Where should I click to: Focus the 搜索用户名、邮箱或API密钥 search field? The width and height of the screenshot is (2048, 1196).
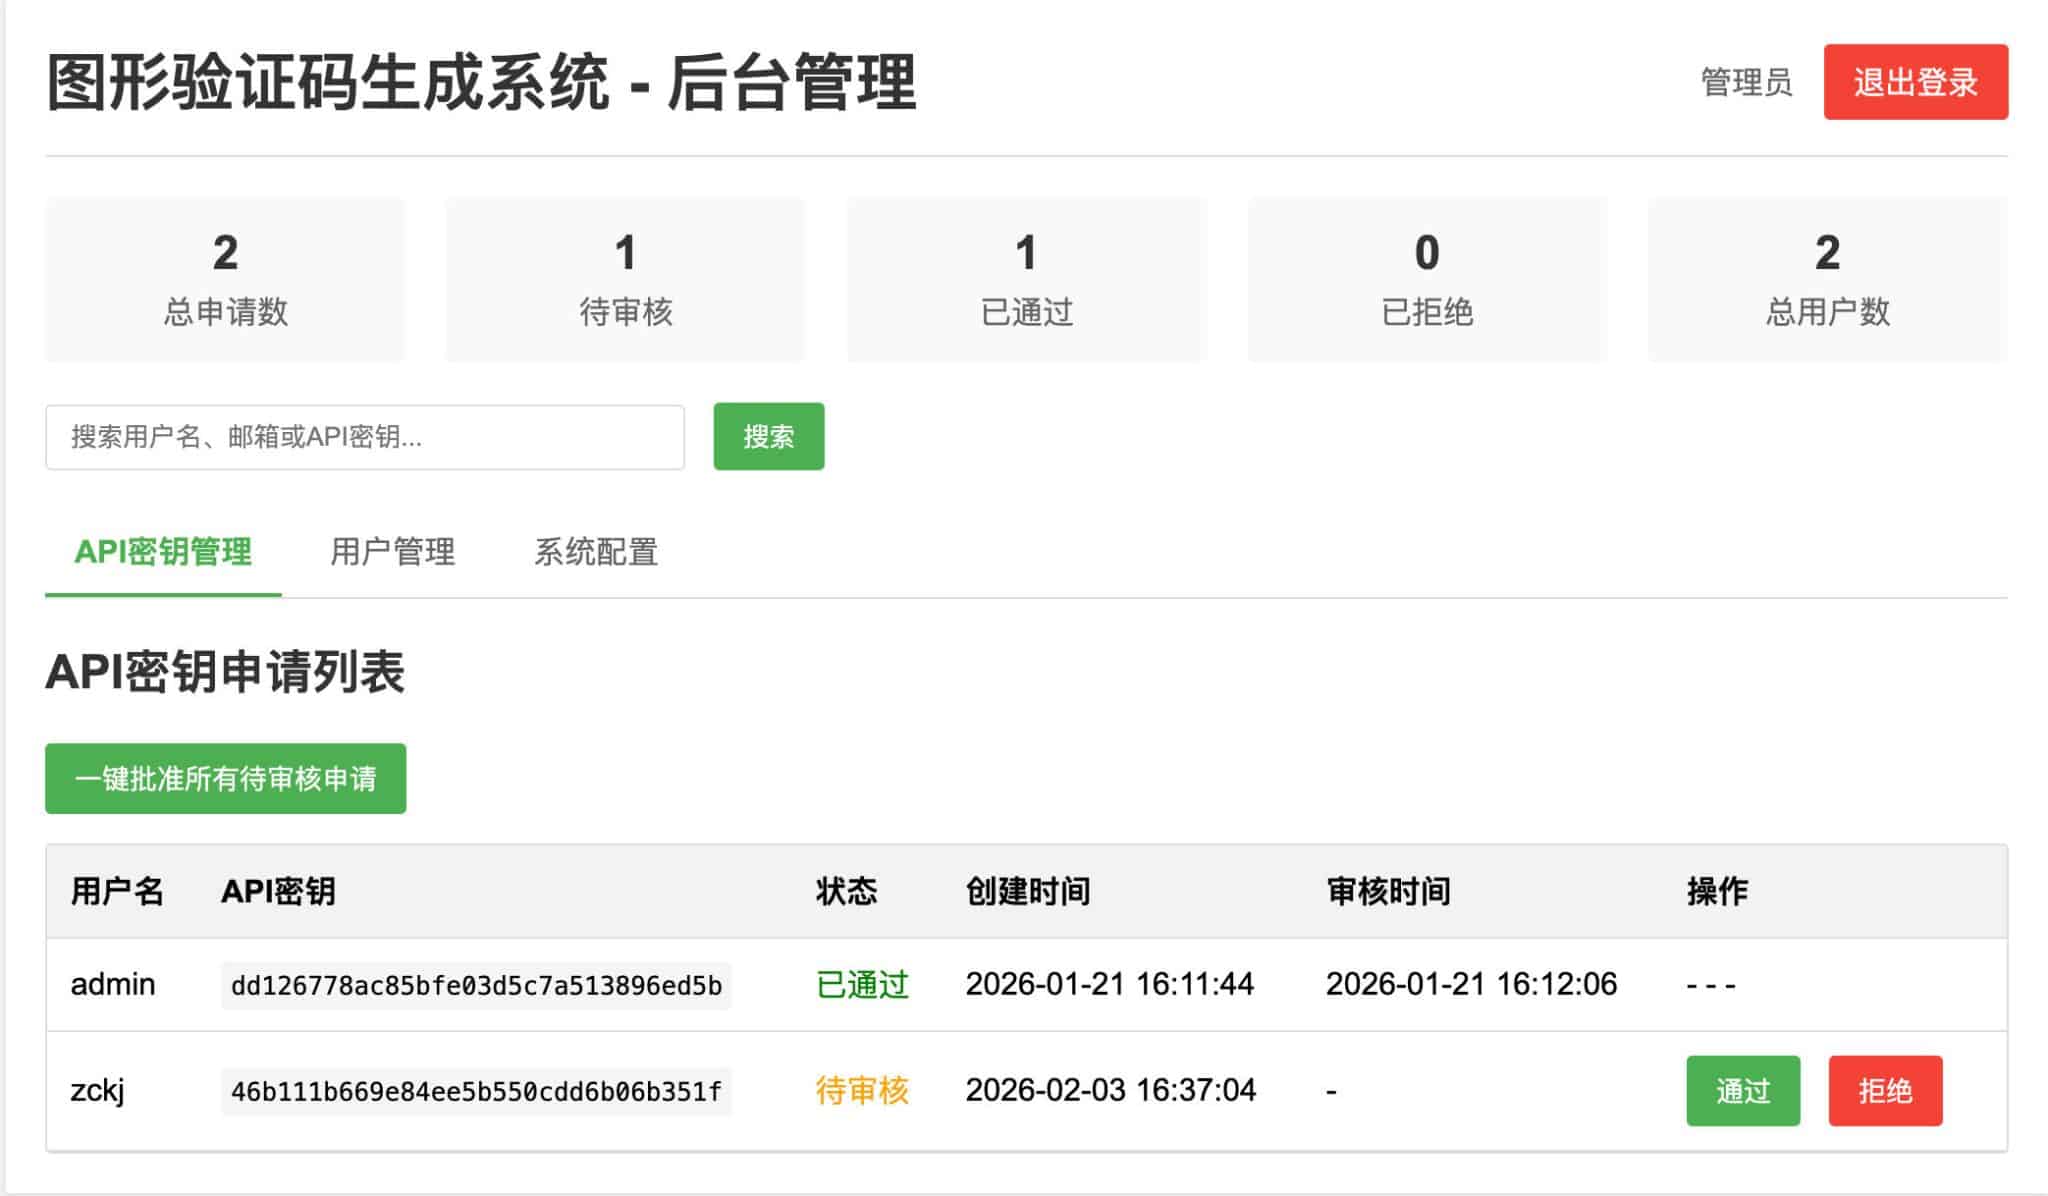point(365,437)
